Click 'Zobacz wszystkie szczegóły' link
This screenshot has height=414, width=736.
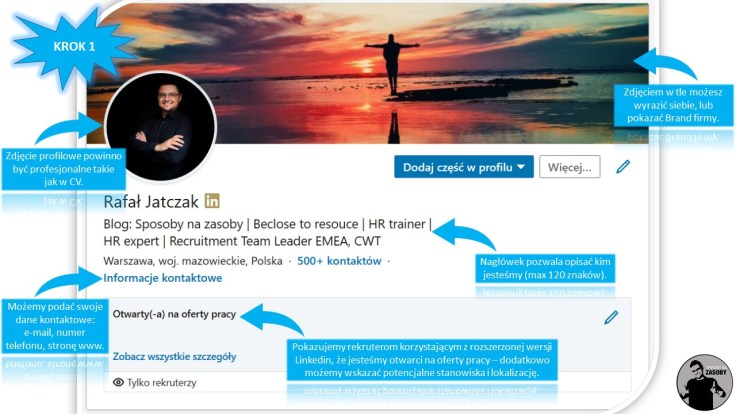click(174, 356)
